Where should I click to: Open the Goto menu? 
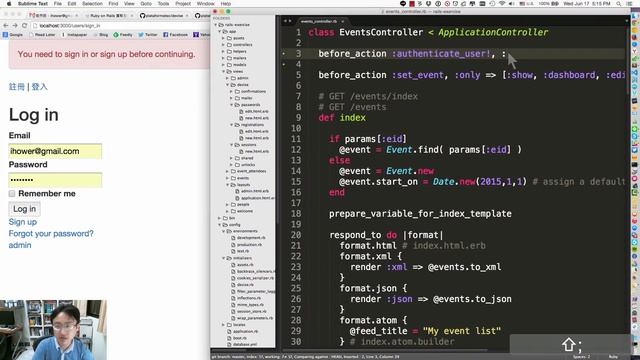(146, 3)
